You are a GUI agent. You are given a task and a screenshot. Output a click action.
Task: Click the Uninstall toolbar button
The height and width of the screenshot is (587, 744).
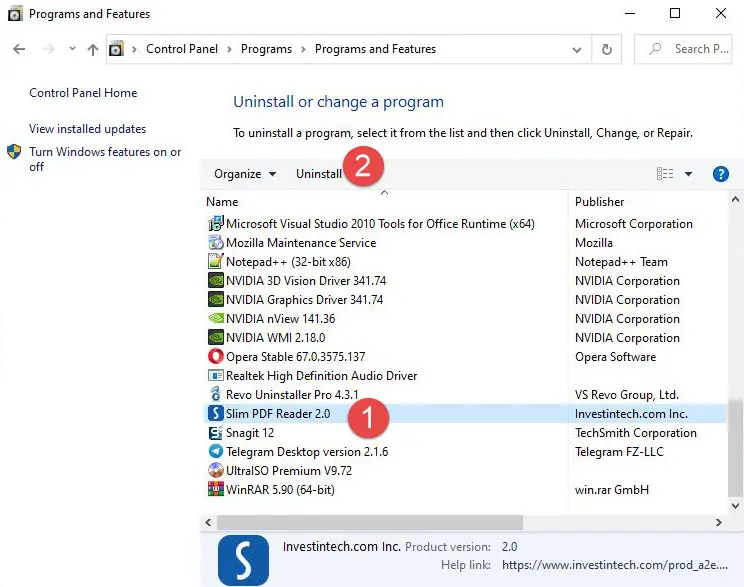pos(319,174)
